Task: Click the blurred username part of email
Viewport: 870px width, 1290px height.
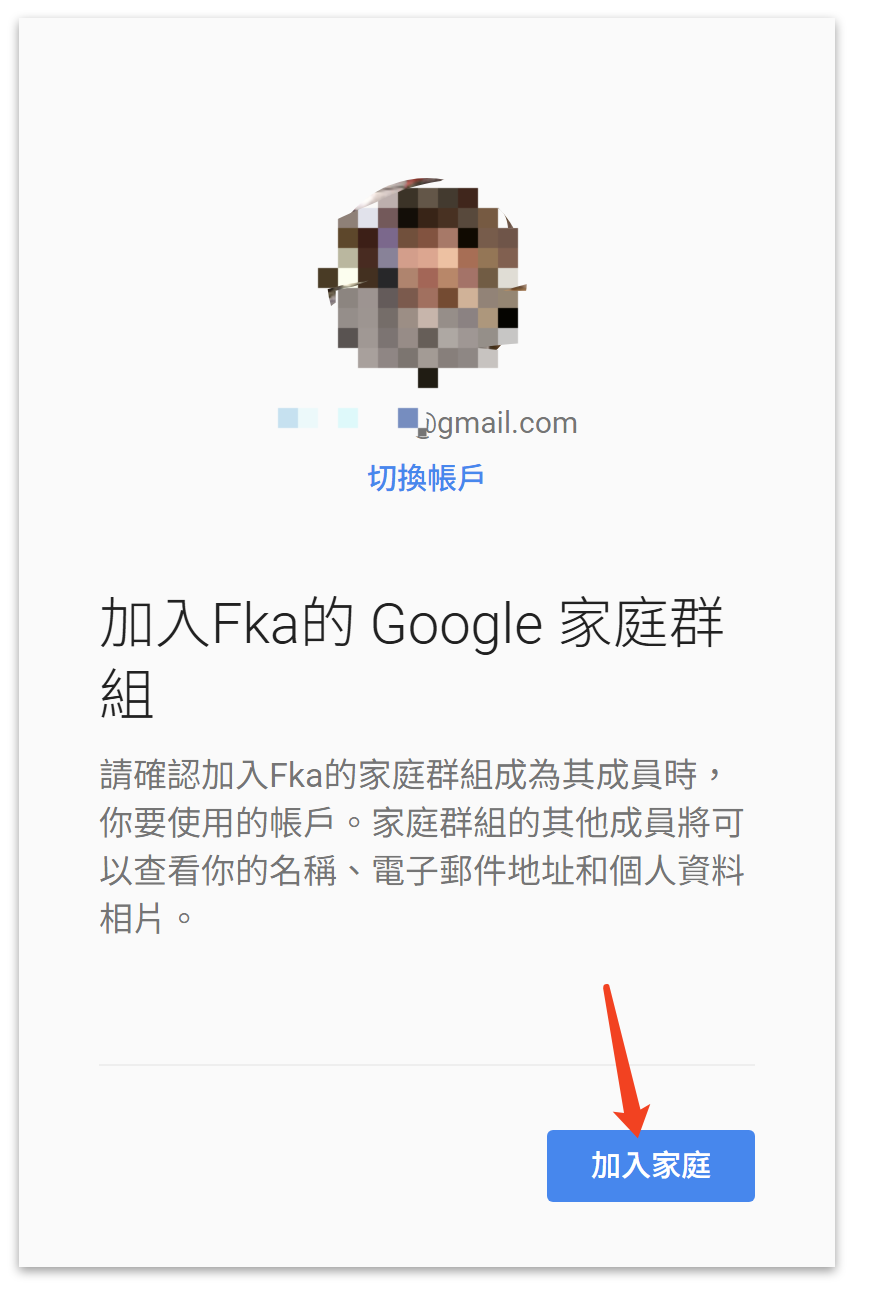Action: [348, 418]
